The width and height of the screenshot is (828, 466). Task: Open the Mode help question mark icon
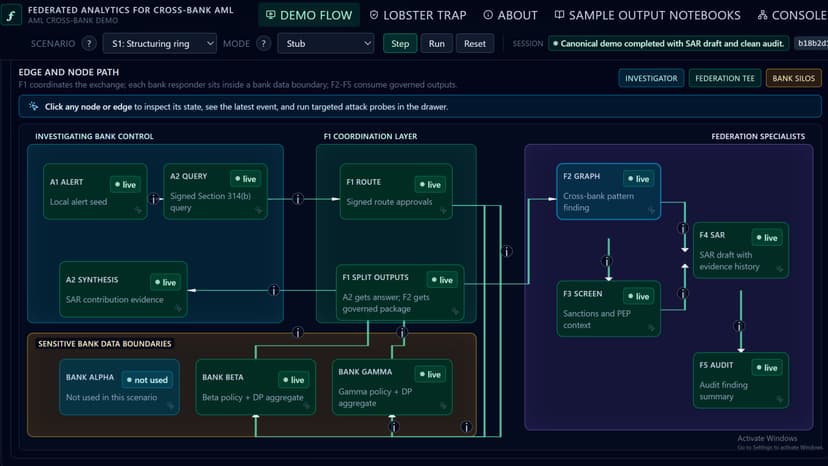(263, 43)
